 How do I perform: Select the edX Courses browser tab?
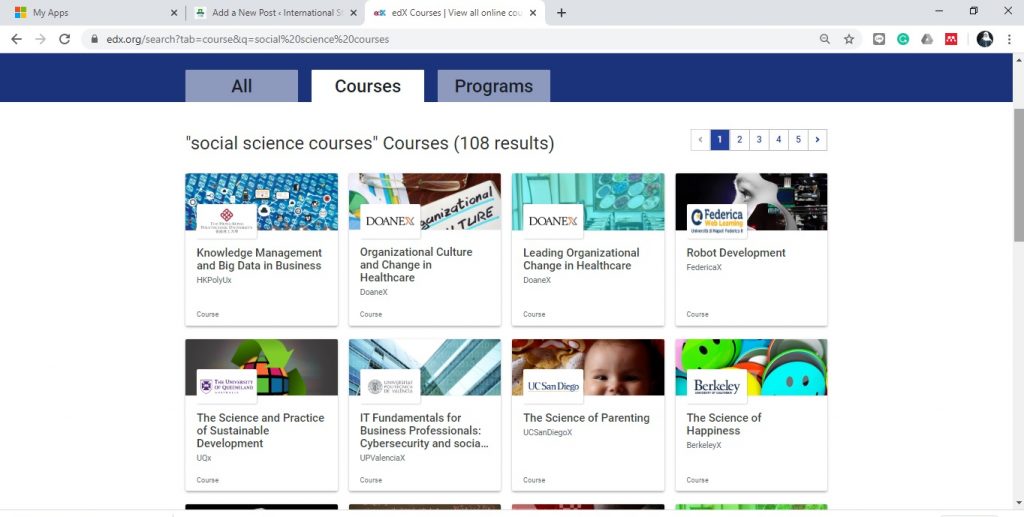(x=455, y=13)
